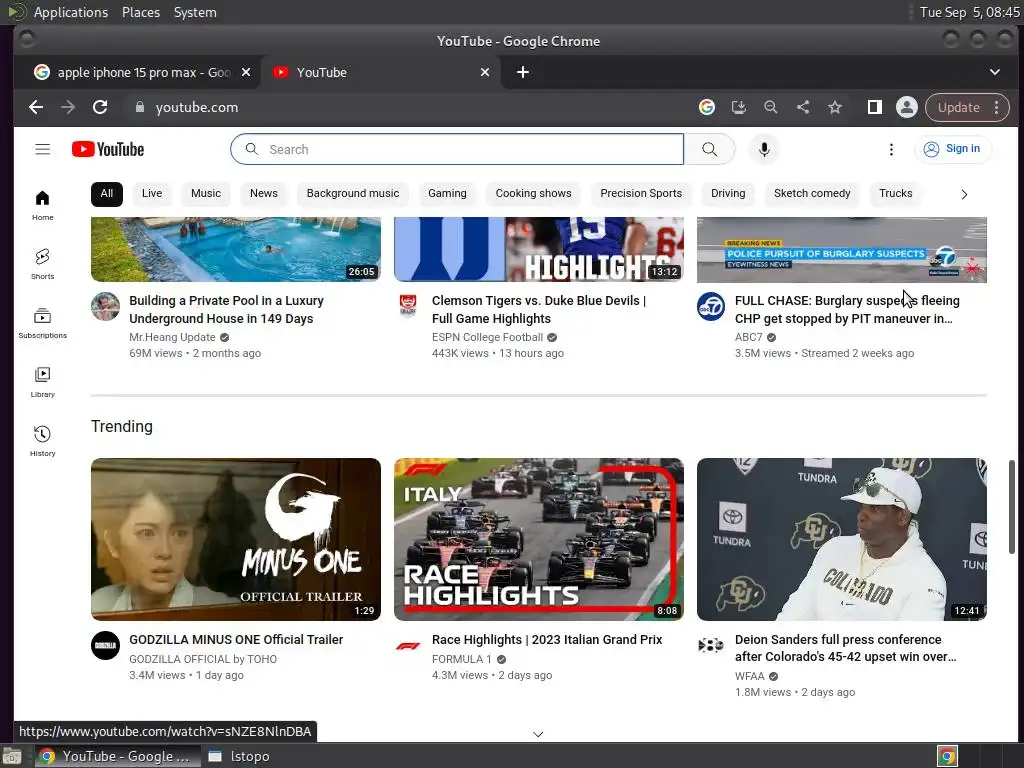Viewport: 1024px width, 768px height.
Task: Click the zoom magnifier icon in address bar
Action: pyautogui.click(x=771, y=107)
